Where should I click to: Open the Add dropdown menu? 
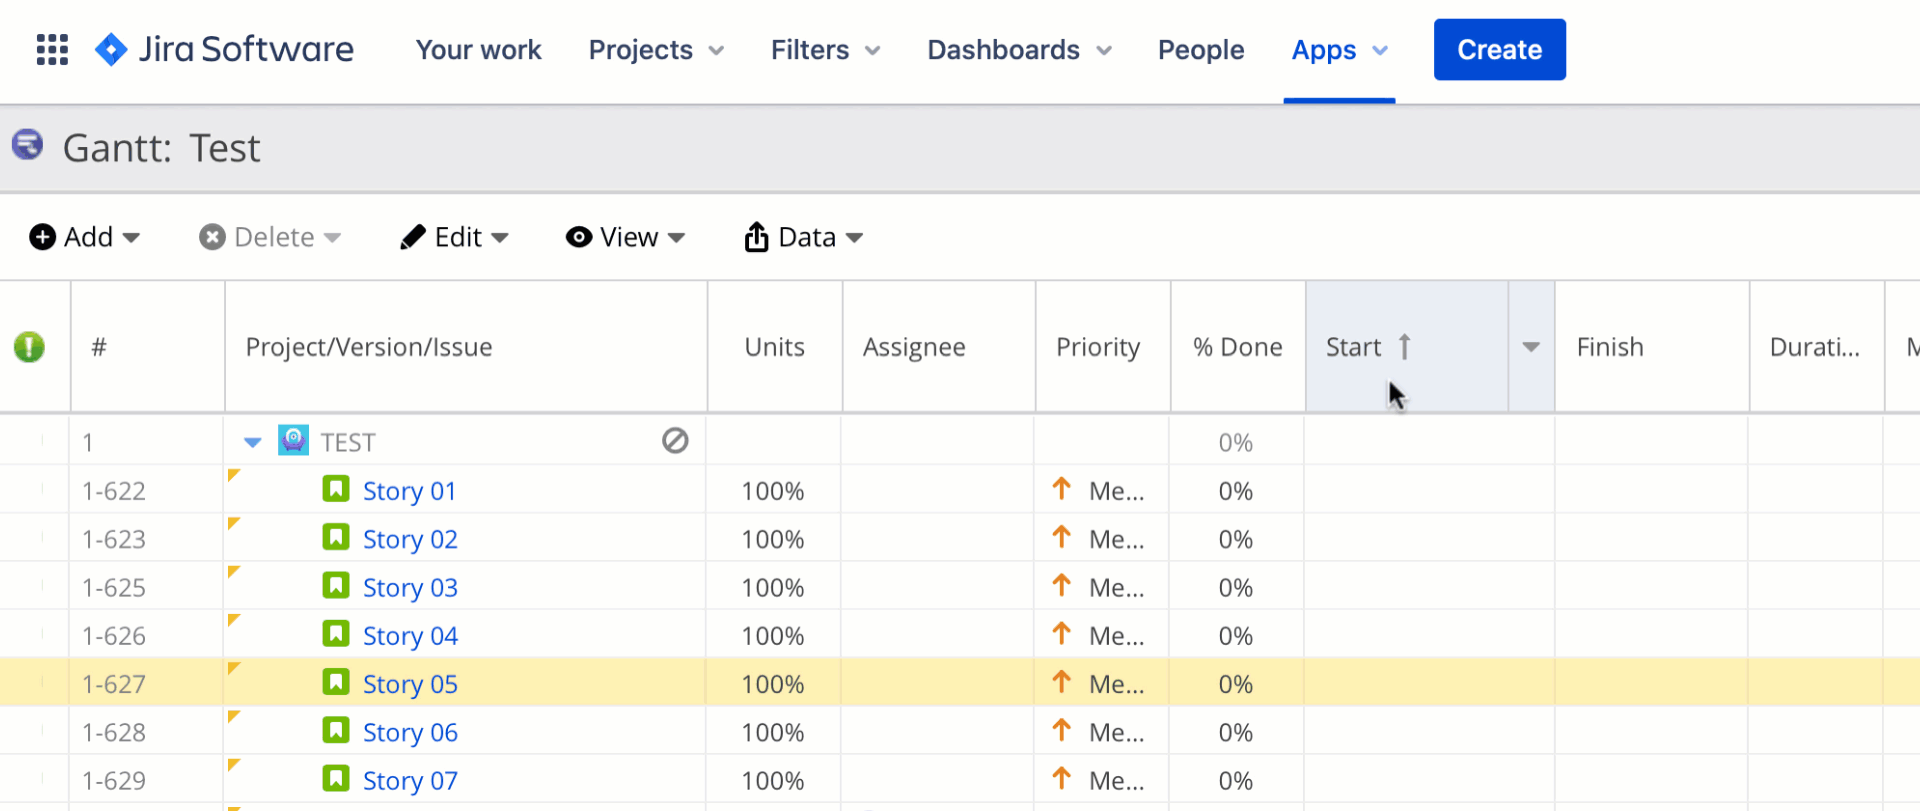coord(85,237)
